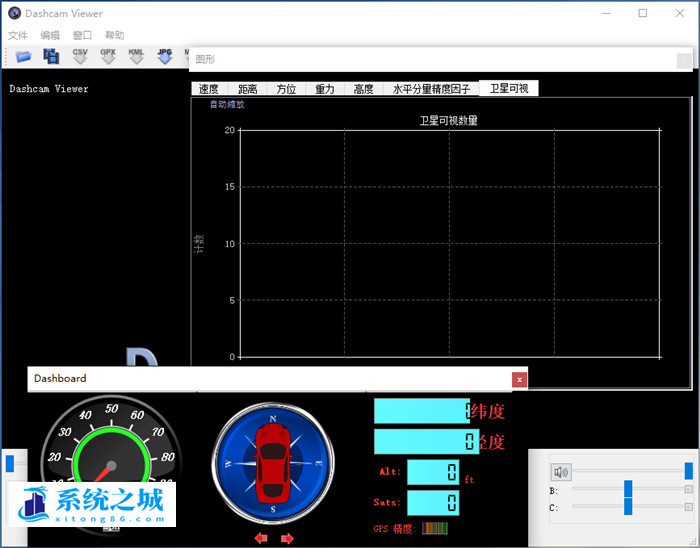Click the Dashcam Viewer text in the video pane
Viewport: 700px width, 548px height.
click(49, 89)
